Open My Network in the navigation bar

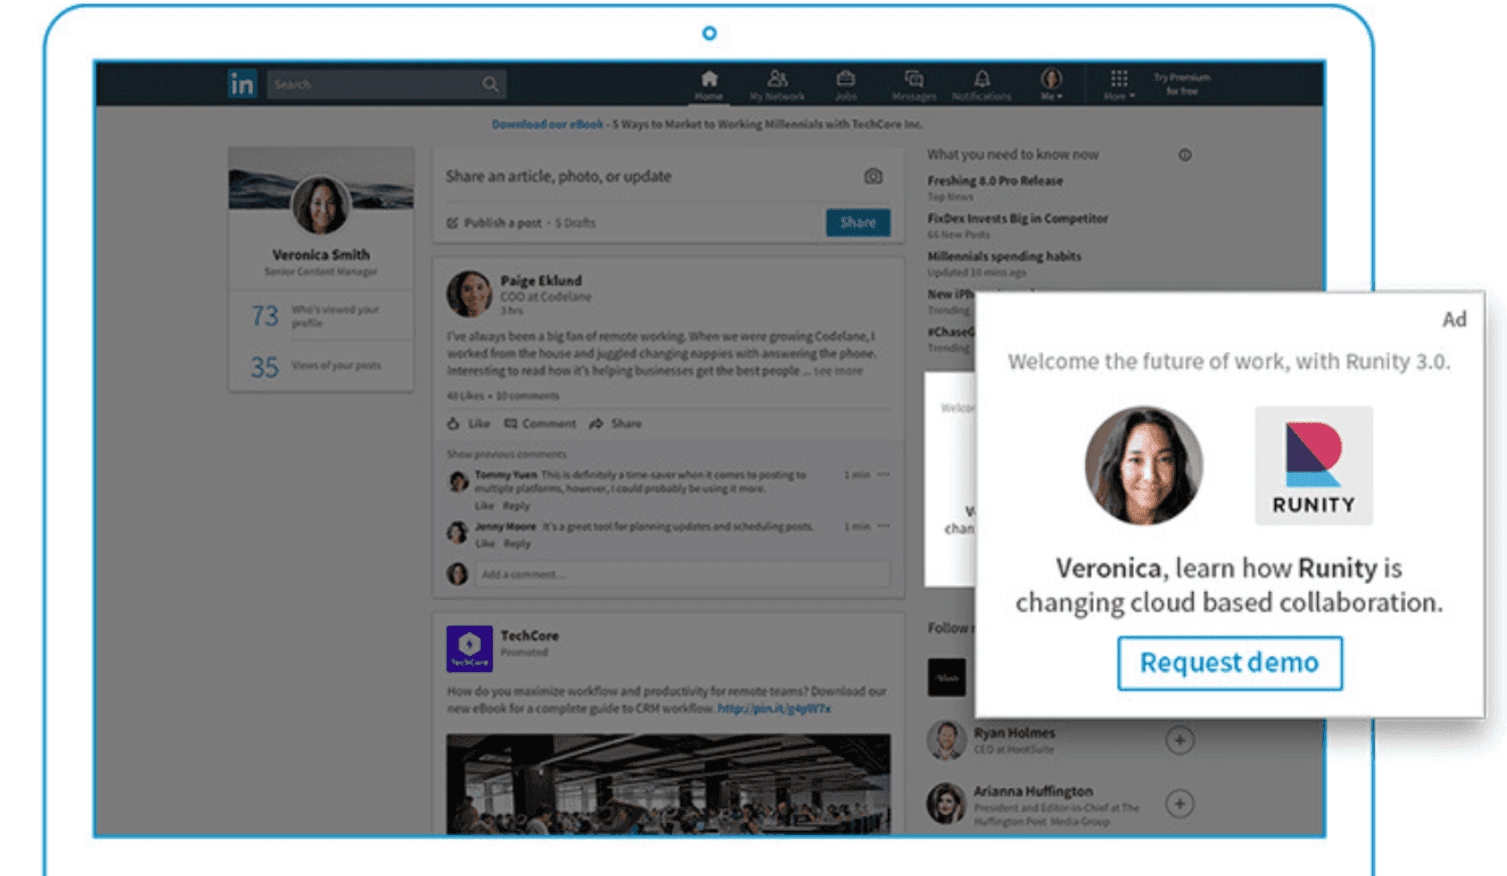click(x=777, y=85)
